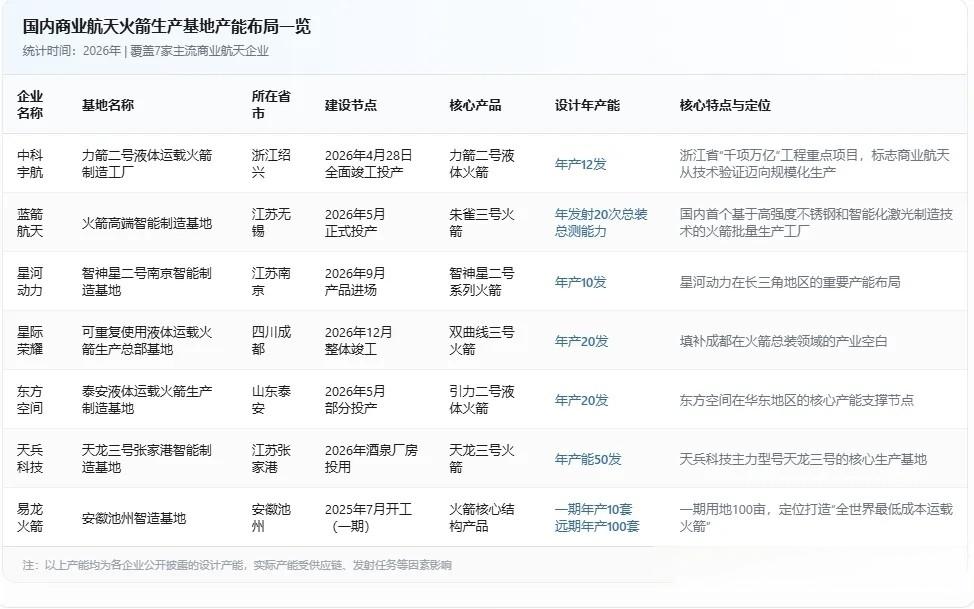974x609 pixels.
Task: Select the 浙江绍兴 location cell
Action: 271,163
